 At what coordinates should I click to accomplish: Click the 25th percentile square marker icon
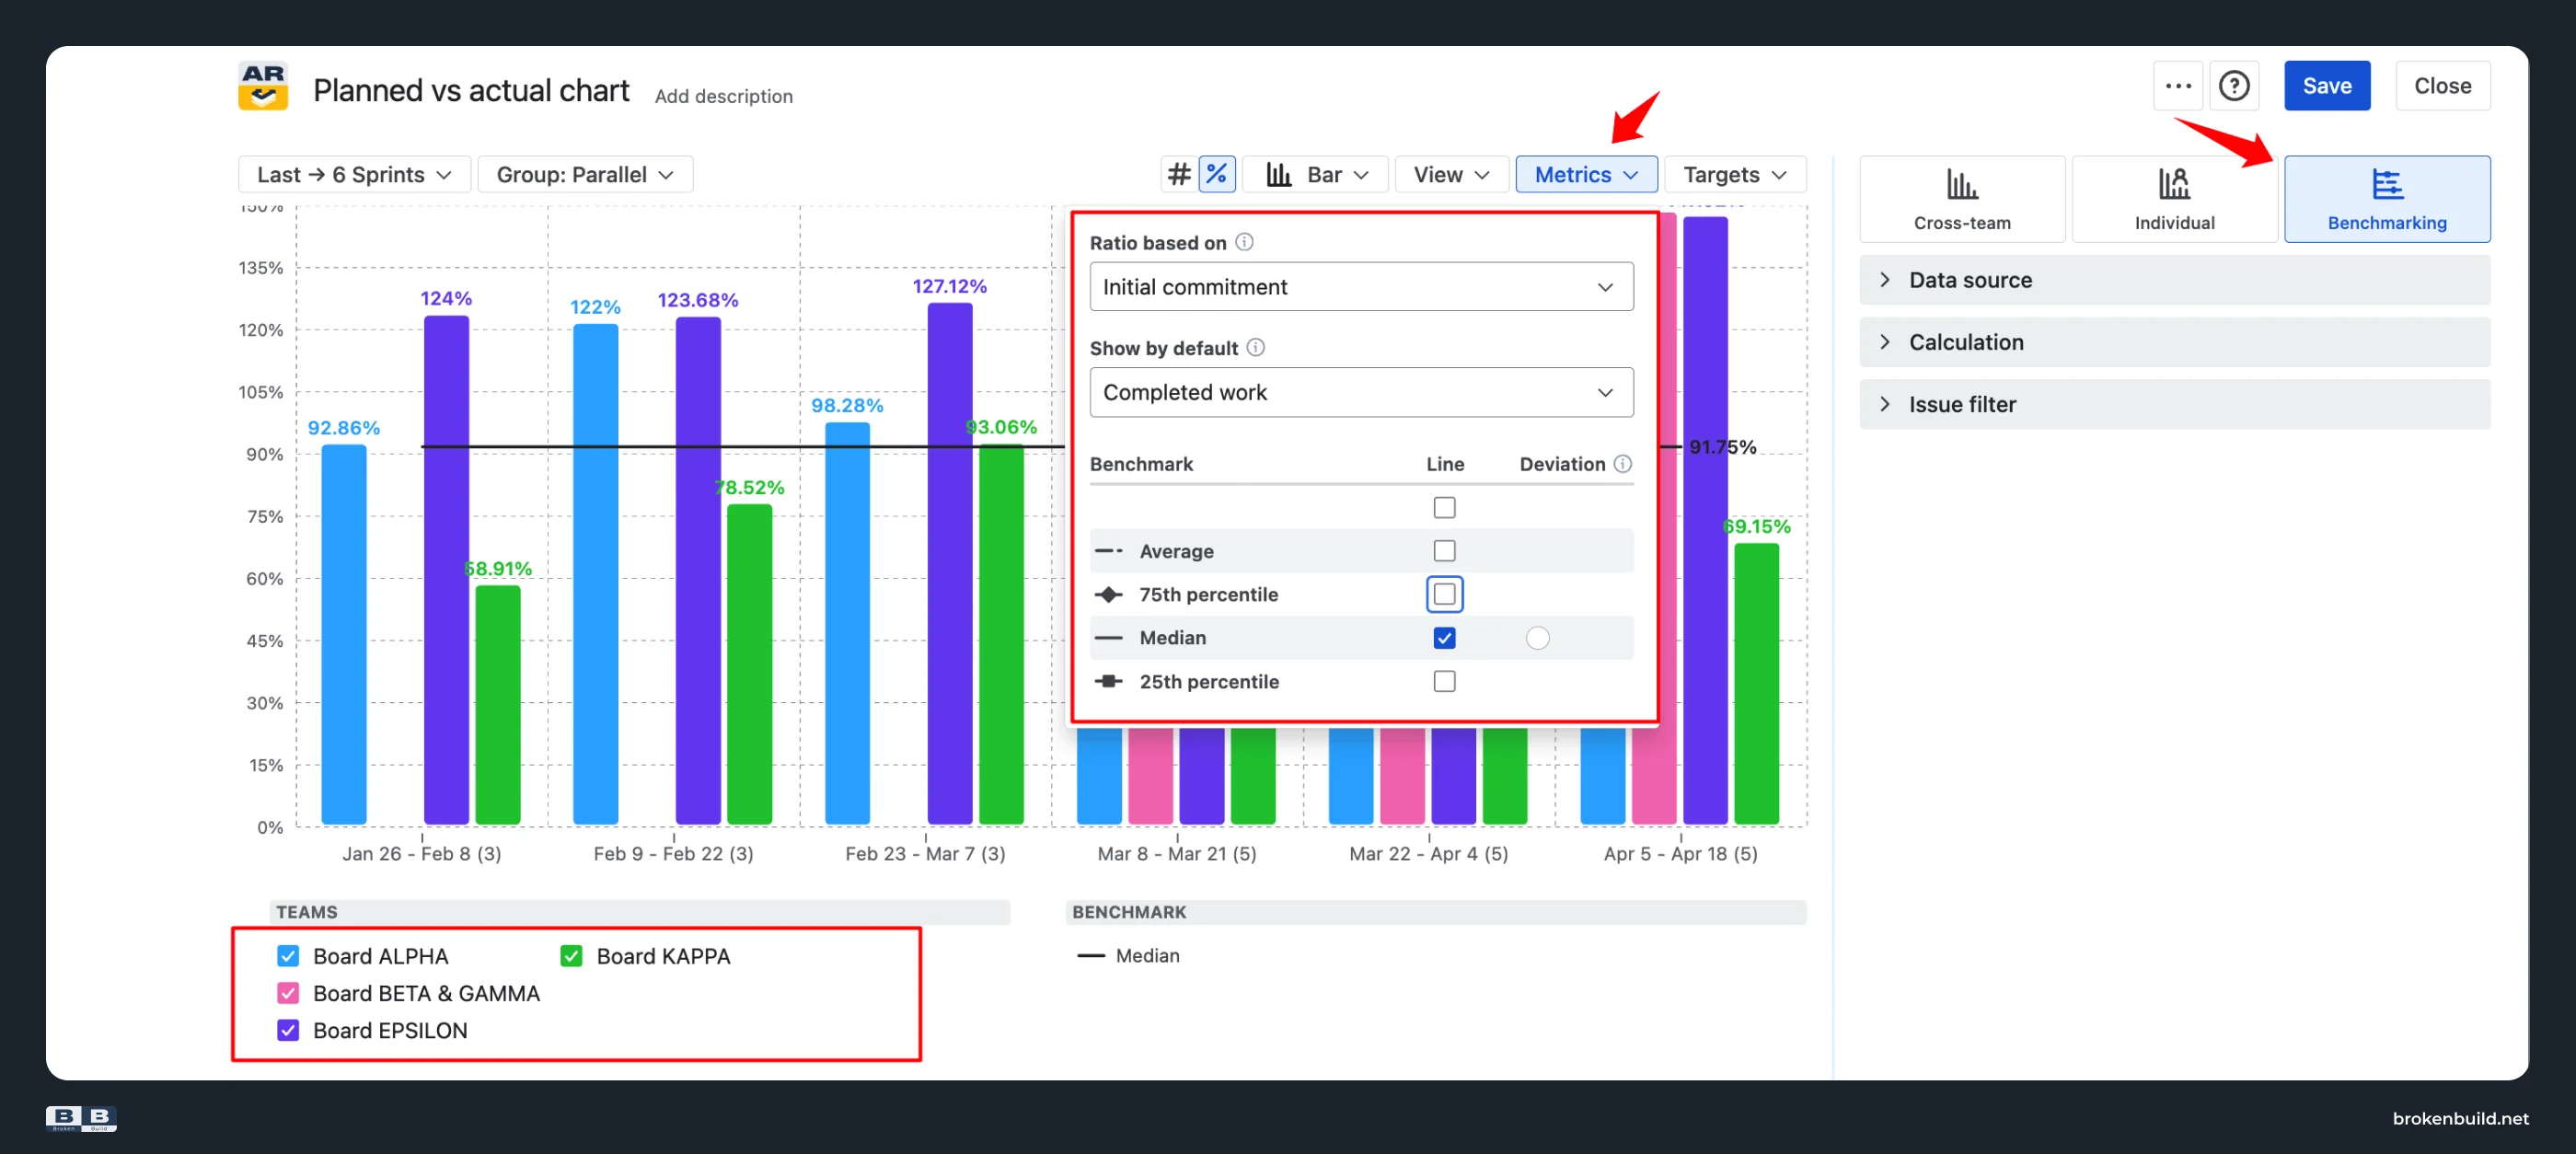[x=1108, y=681]
